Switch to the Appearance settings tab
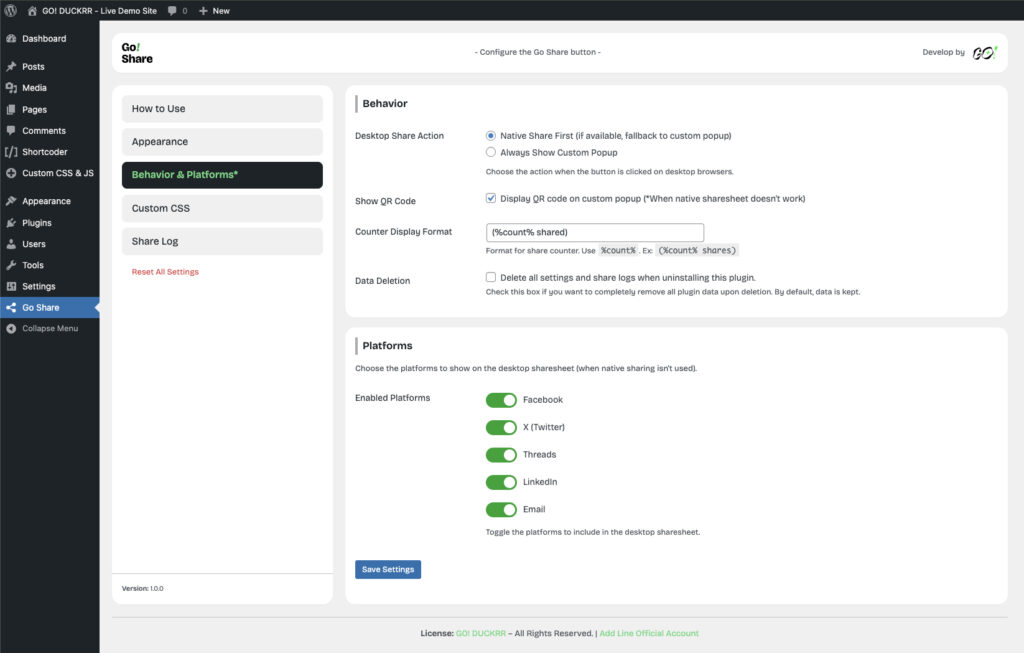 click(222, 142)
